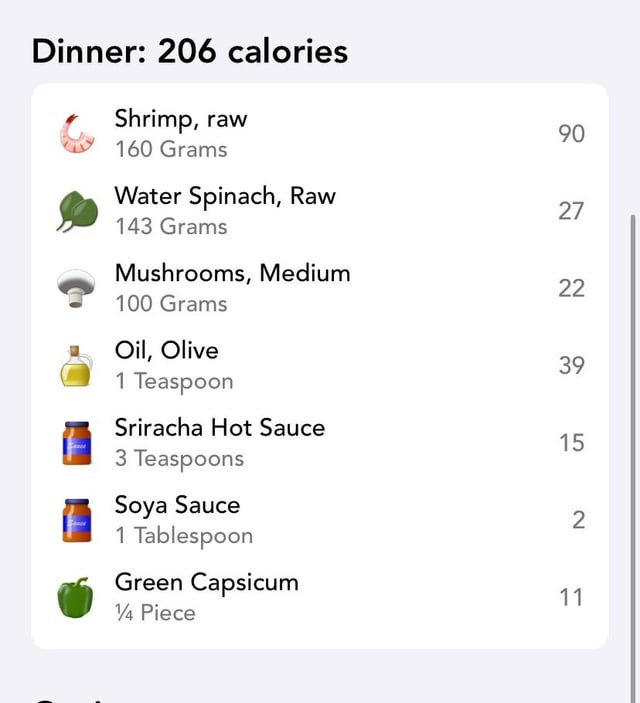Viewport: 640px width, 703px height.
Task: Tap the mushroom icon
Action: [x=76, y=288]
